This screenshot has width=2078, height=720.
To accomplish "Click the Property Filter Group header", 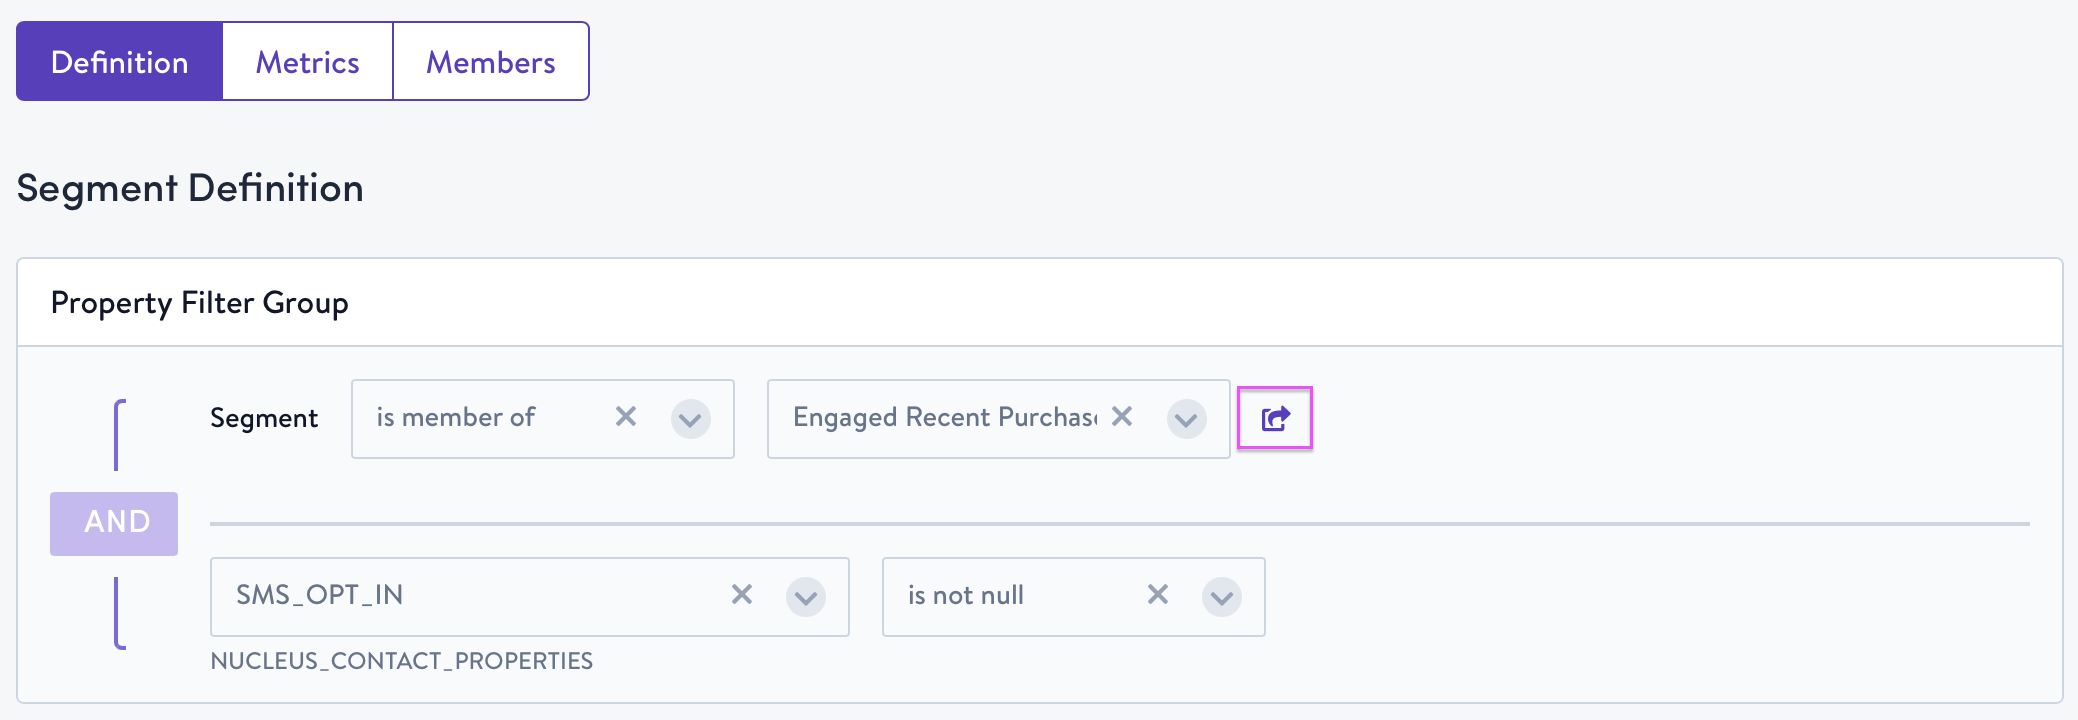I will [x=200, y=303].
